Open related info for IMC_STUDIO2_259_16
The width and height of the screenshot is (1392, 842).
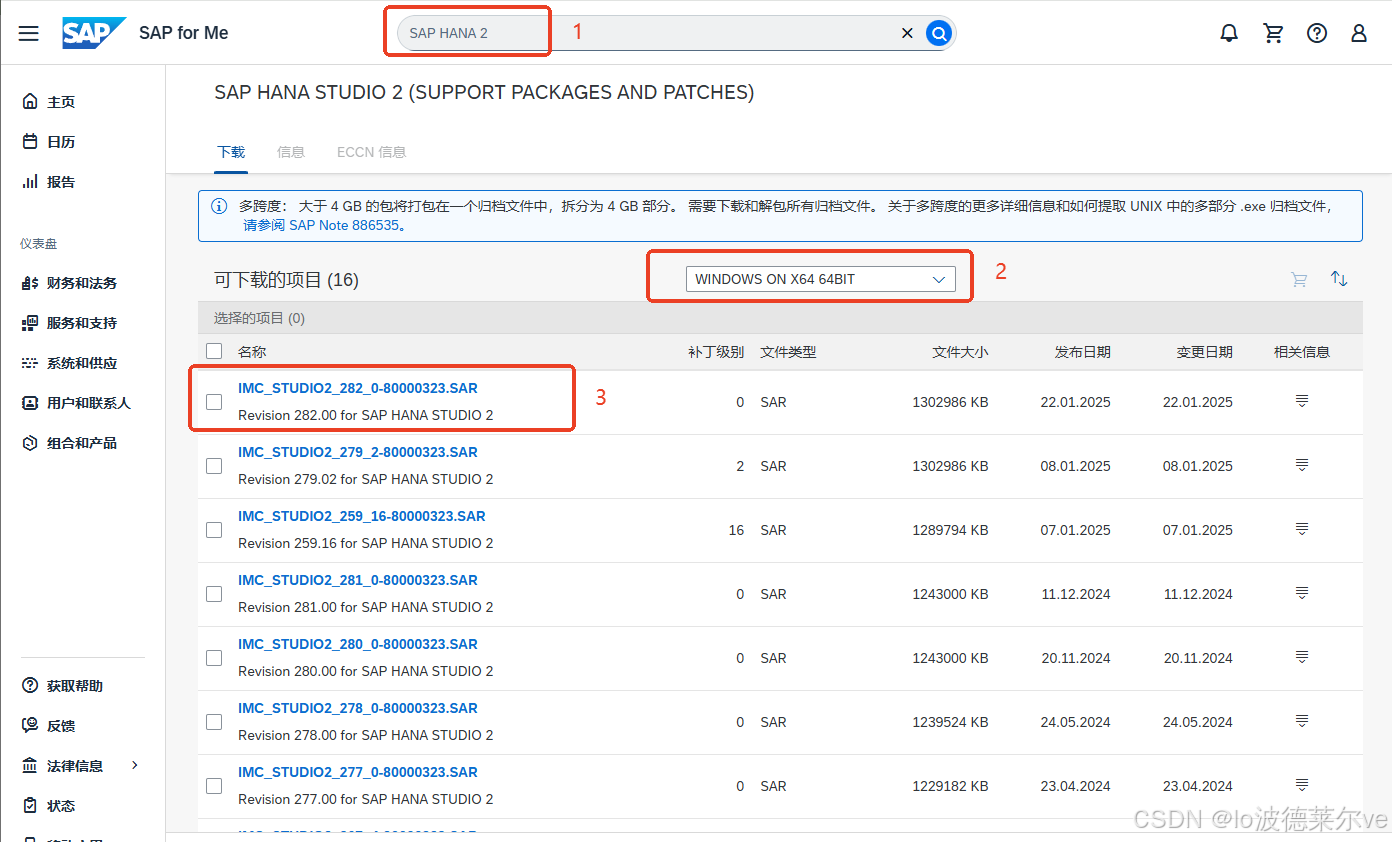pyautogui.click(x=1302, y=529)
